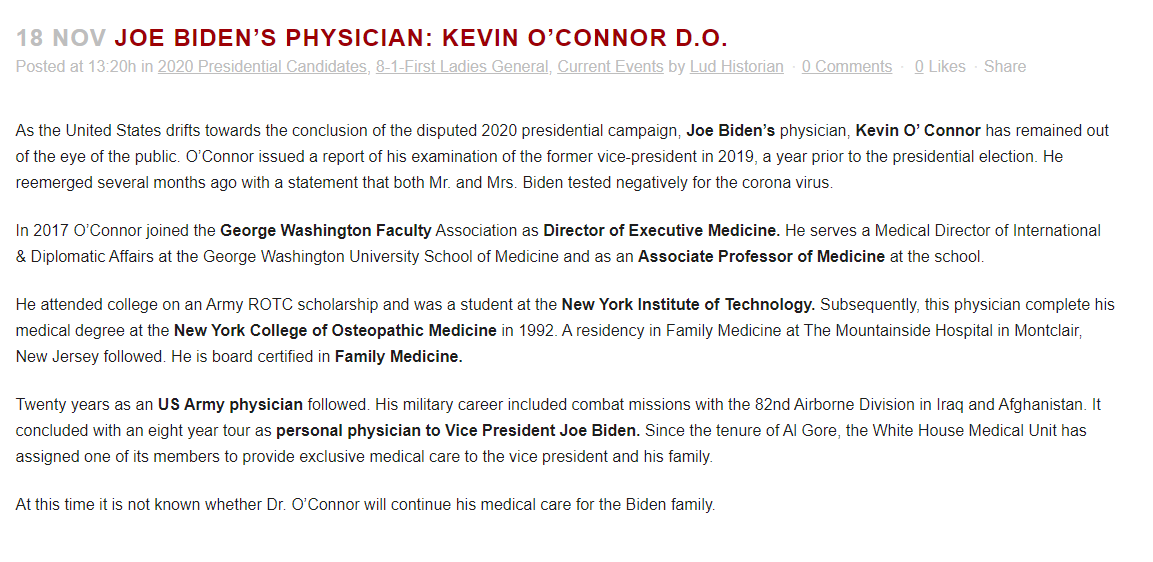The height and width of the screenshot is (562, 1153).
Task: Click the Share link
Action: coord(1004,67)
